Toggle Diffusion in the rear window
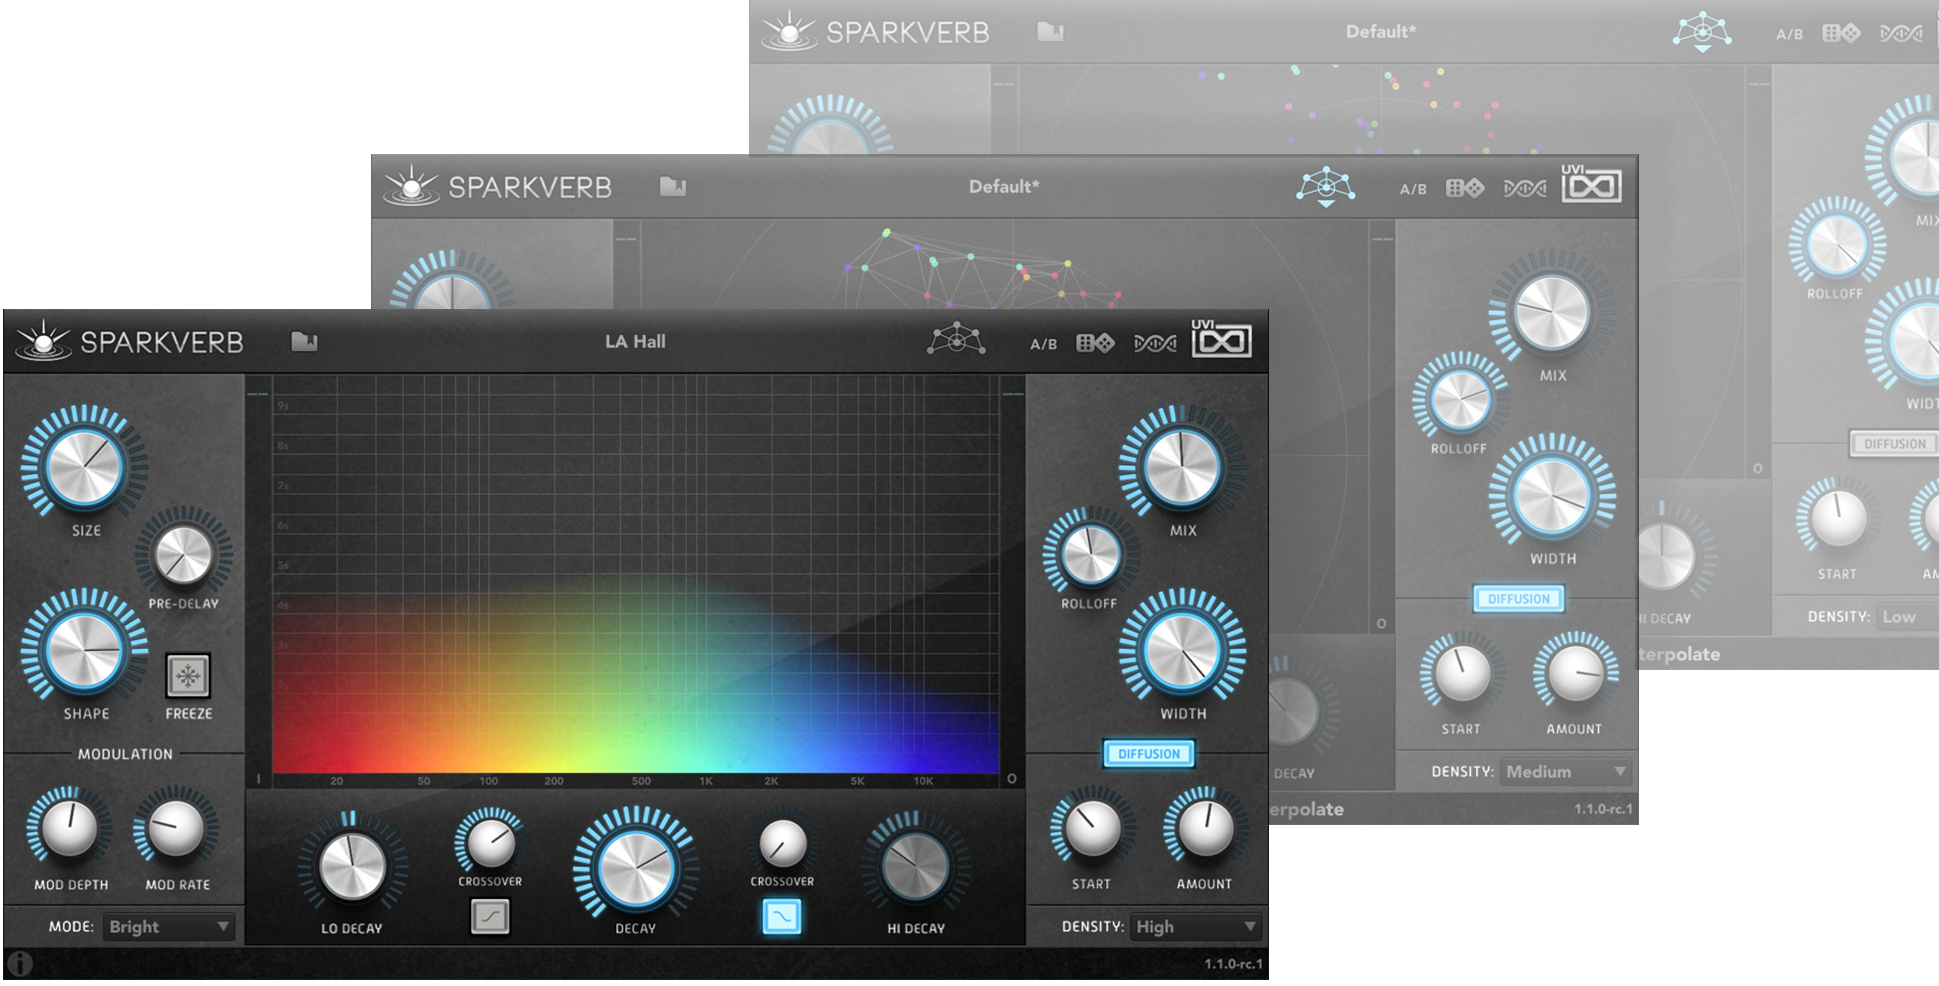Image resolution: width=1939 pixels, height=986 pixels. tap(1894, 444)
